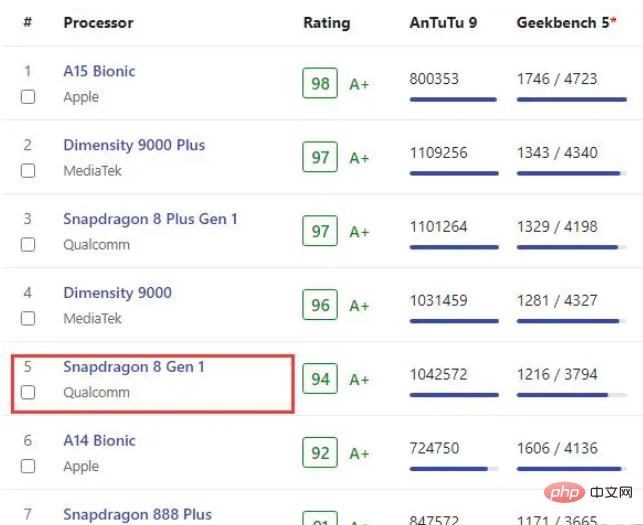643x525 pixels.
Task: Select the Snapdragon 8 Plus Gen 1 checkbox
Action: [x=28, y=245]
